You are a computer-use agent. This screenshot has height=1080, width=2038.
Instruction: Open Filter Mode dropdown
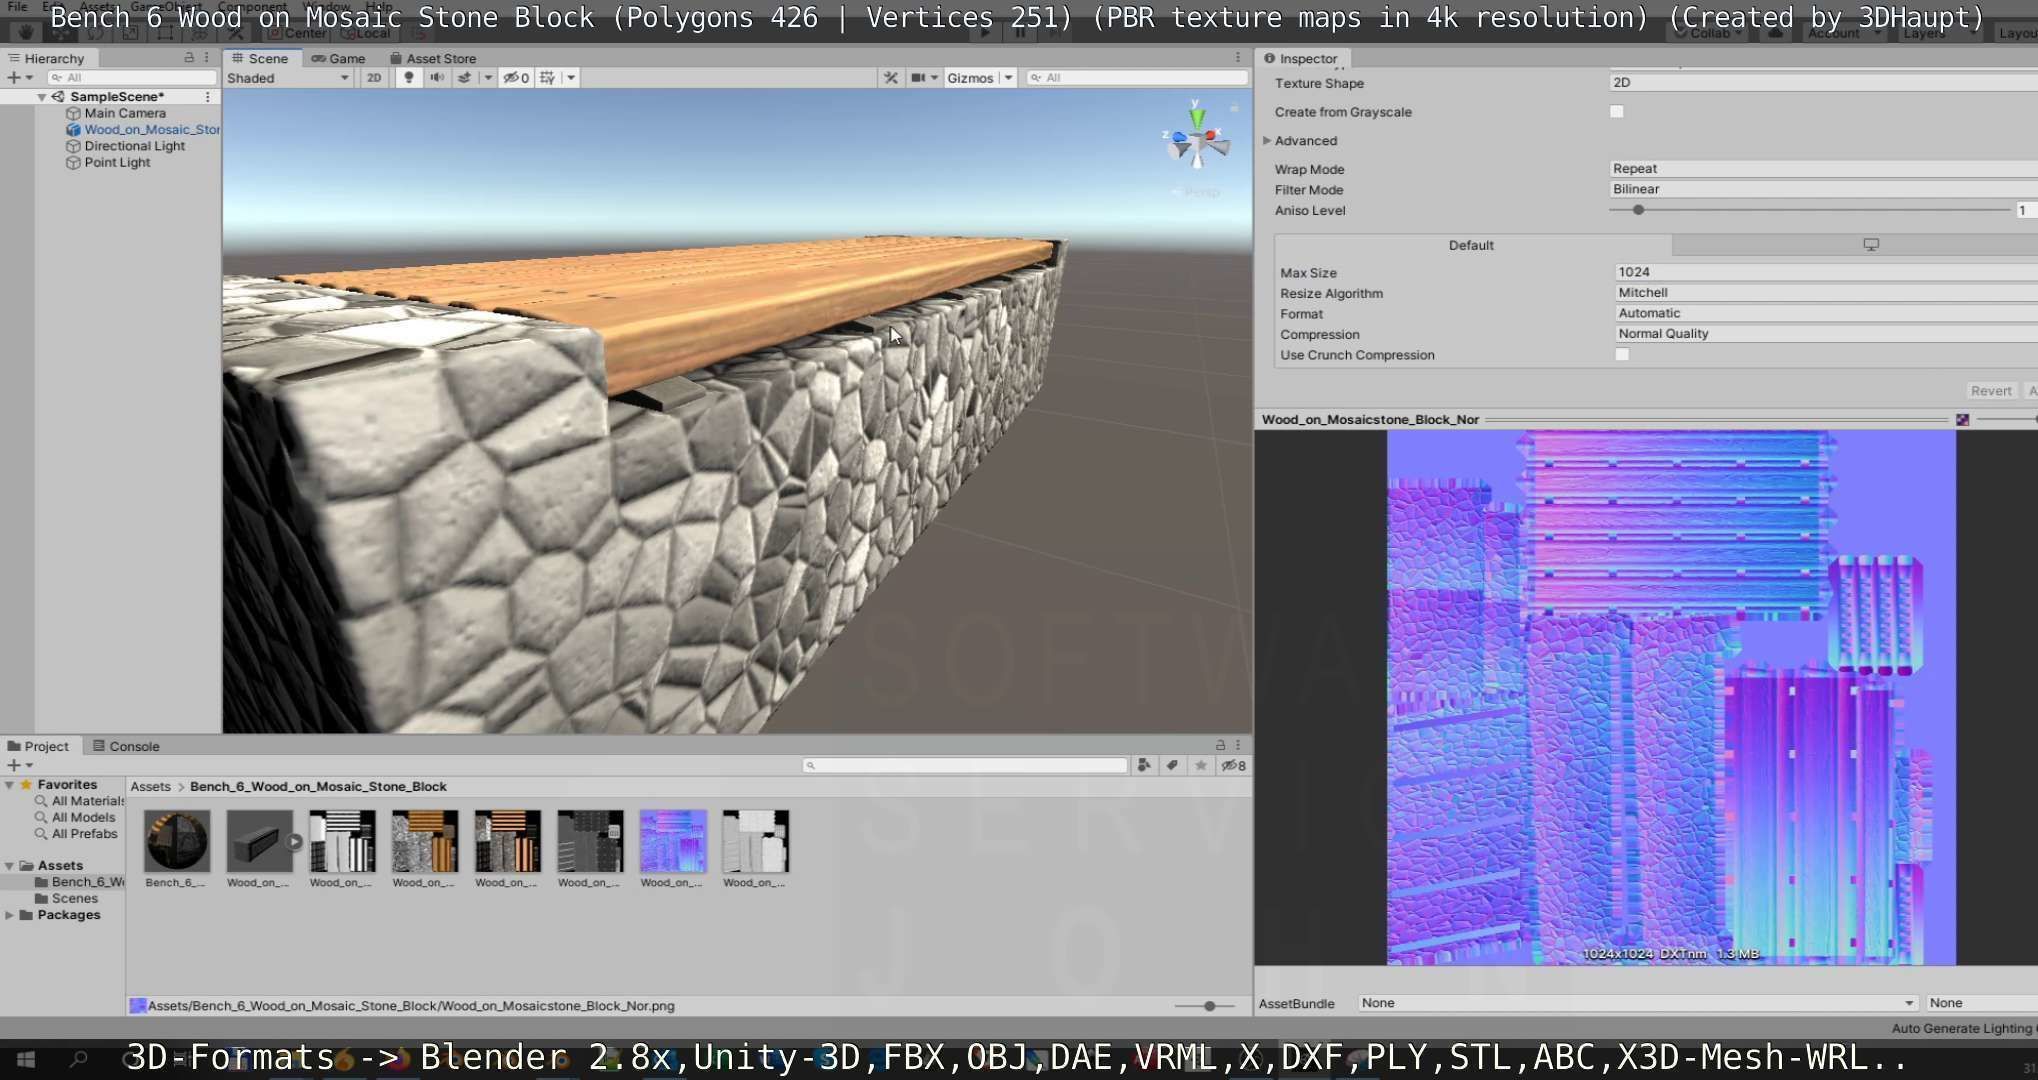tap(1823, 189)
